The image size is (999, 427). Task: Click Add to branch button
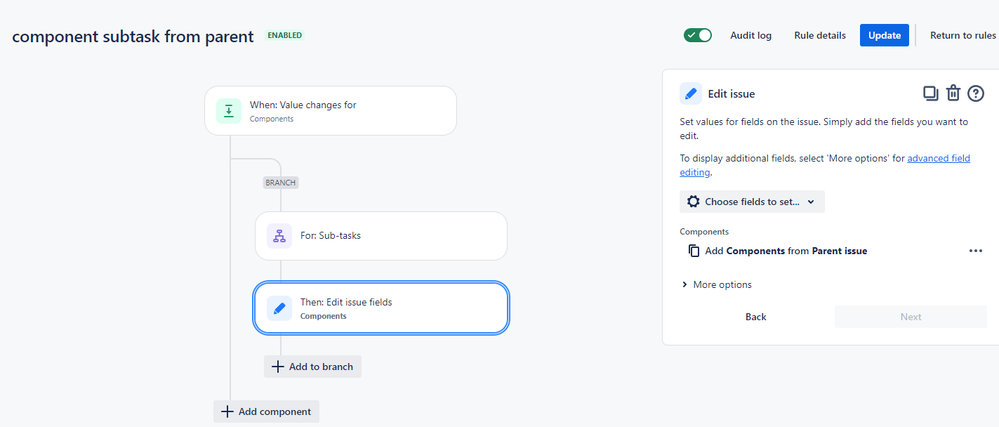(x=313, y=366)
